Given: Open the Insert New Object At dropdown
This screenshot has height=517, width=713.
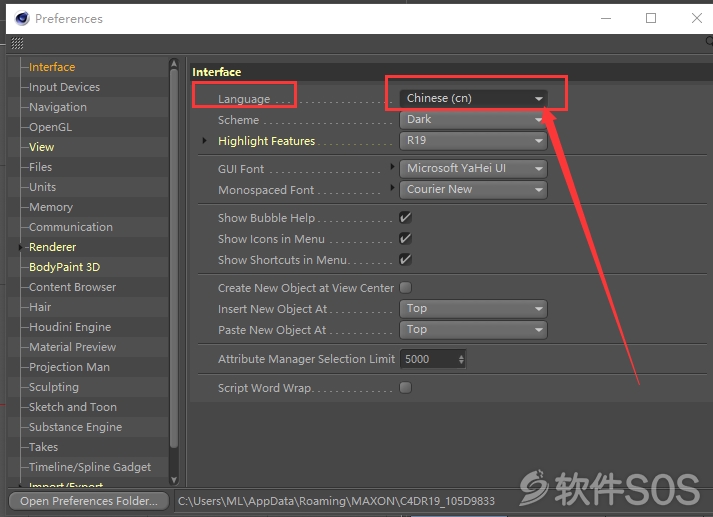Looking at the screenshot, I should [473, 309].
